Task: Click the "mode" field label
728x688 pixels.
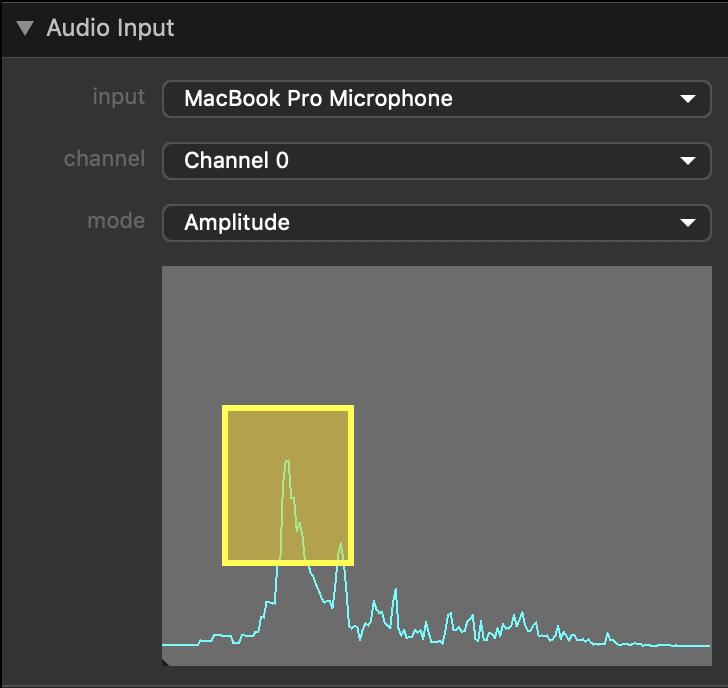Action: click(116, 221)
